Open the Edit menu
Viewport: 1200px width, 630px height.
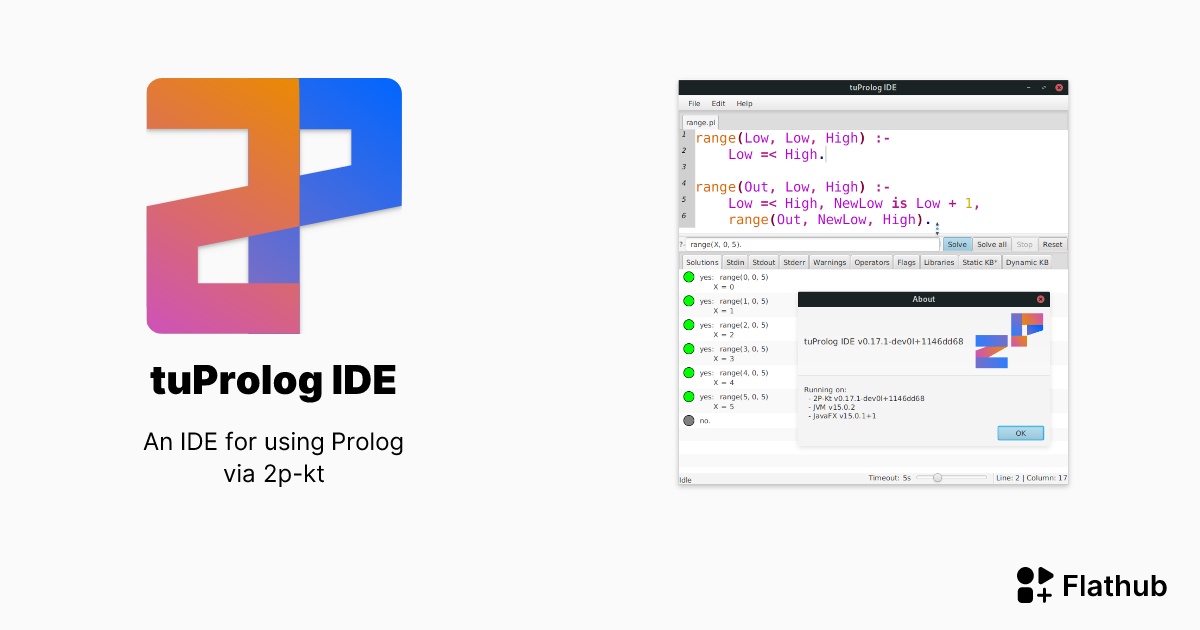[x=717, y=103]
